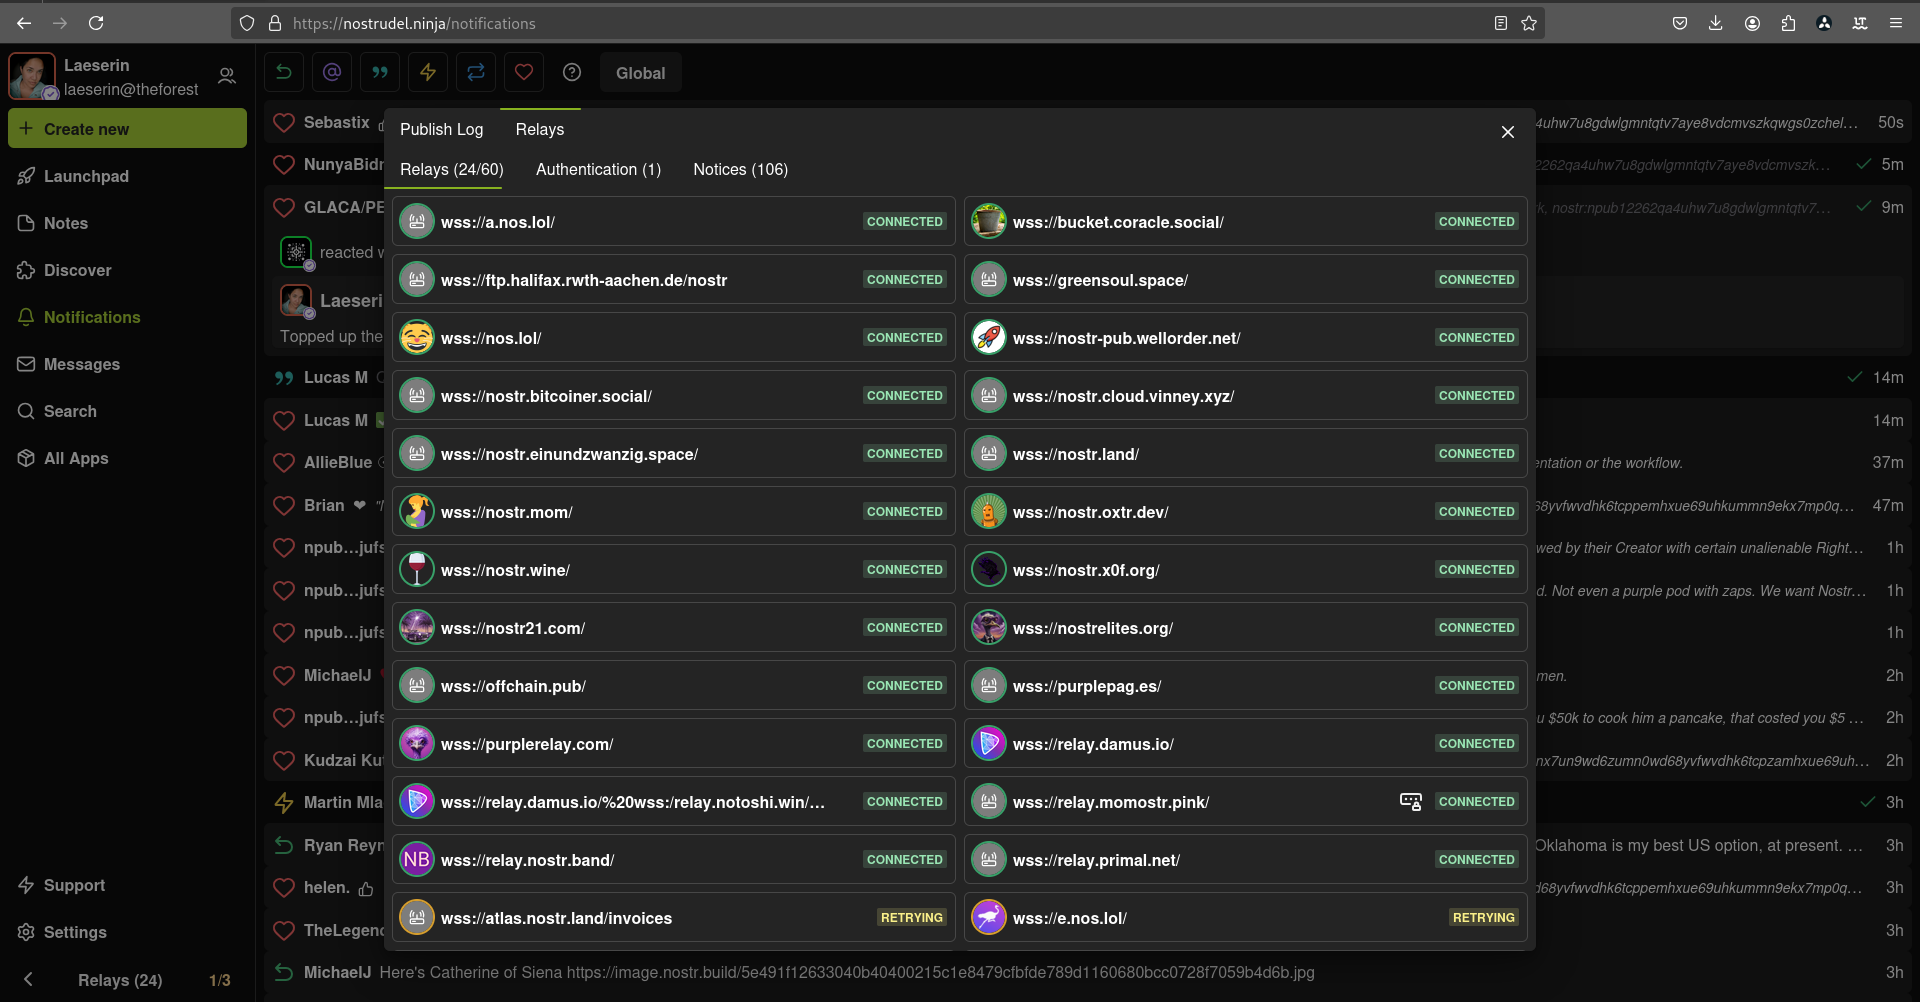Click the nostr21.com relay icon
The width and height of the screenshot is (1920, 1002).
pyautogui.click(x=417, y=628)
